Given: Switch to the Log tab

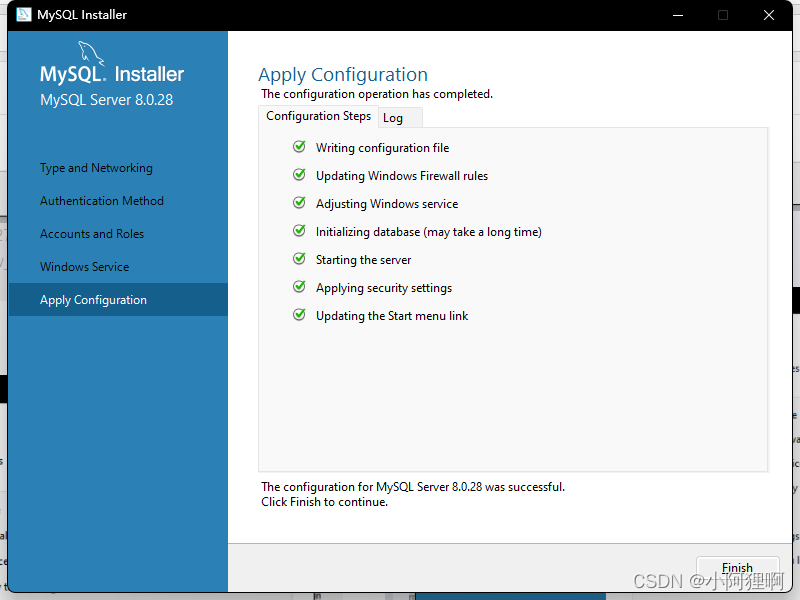Looking at the screenshot, I should pyautogui.click(x=399, y=118).
